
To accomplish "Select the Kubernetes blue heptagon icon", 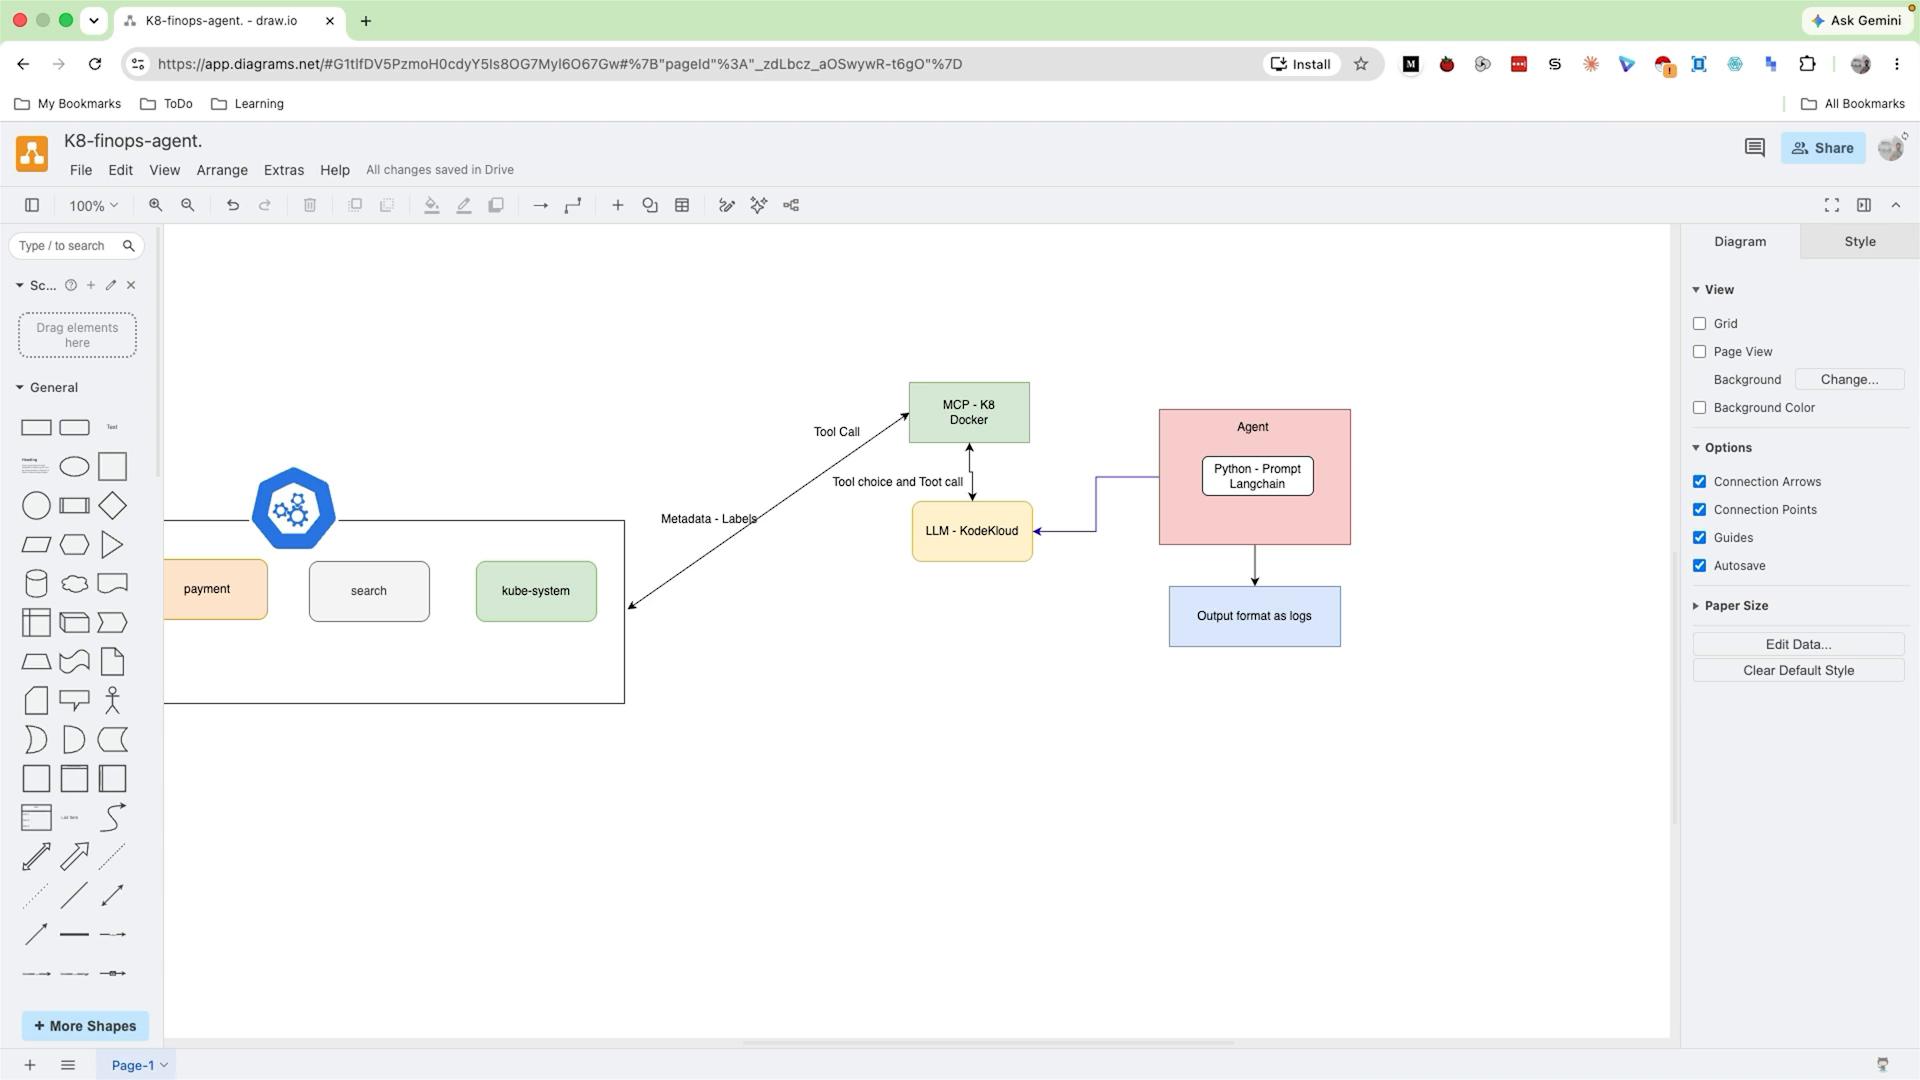I will 293,509.
